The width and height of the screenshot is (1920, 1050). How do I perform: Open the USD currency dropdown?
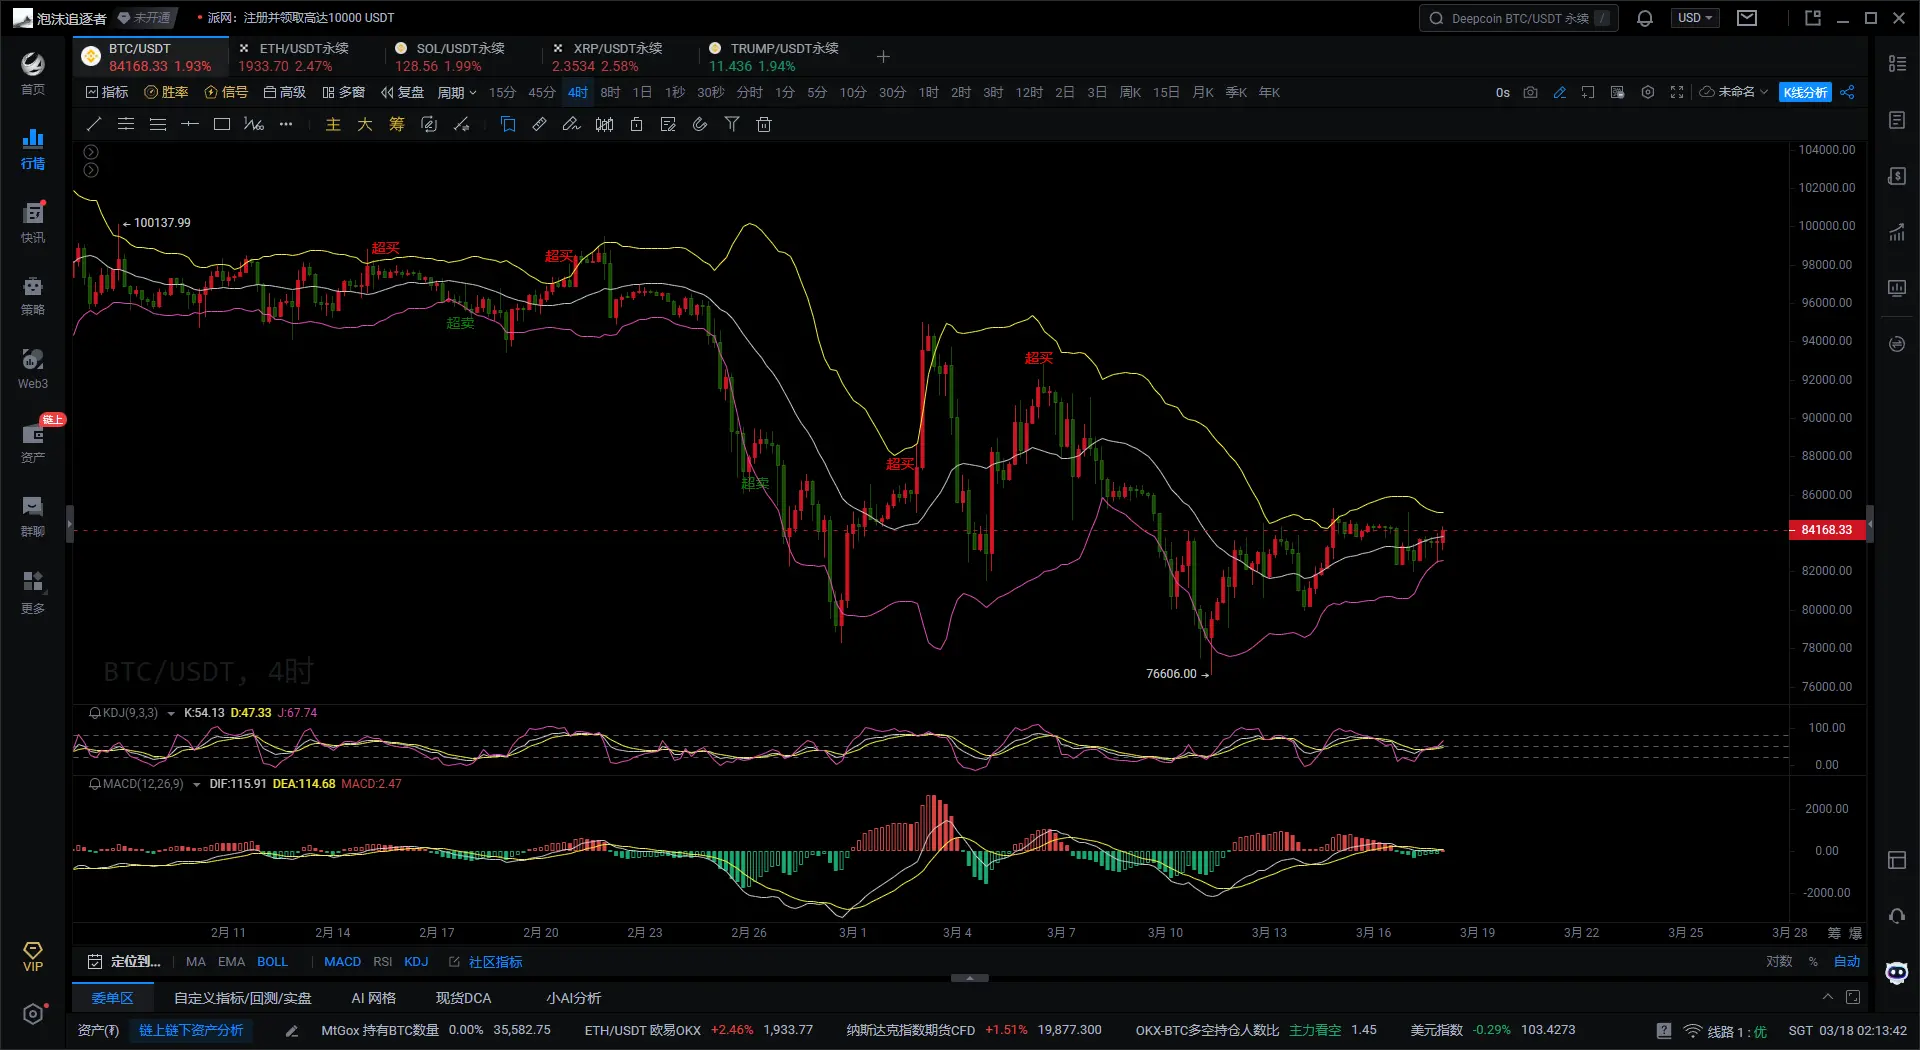click(x=1694, y=18)
